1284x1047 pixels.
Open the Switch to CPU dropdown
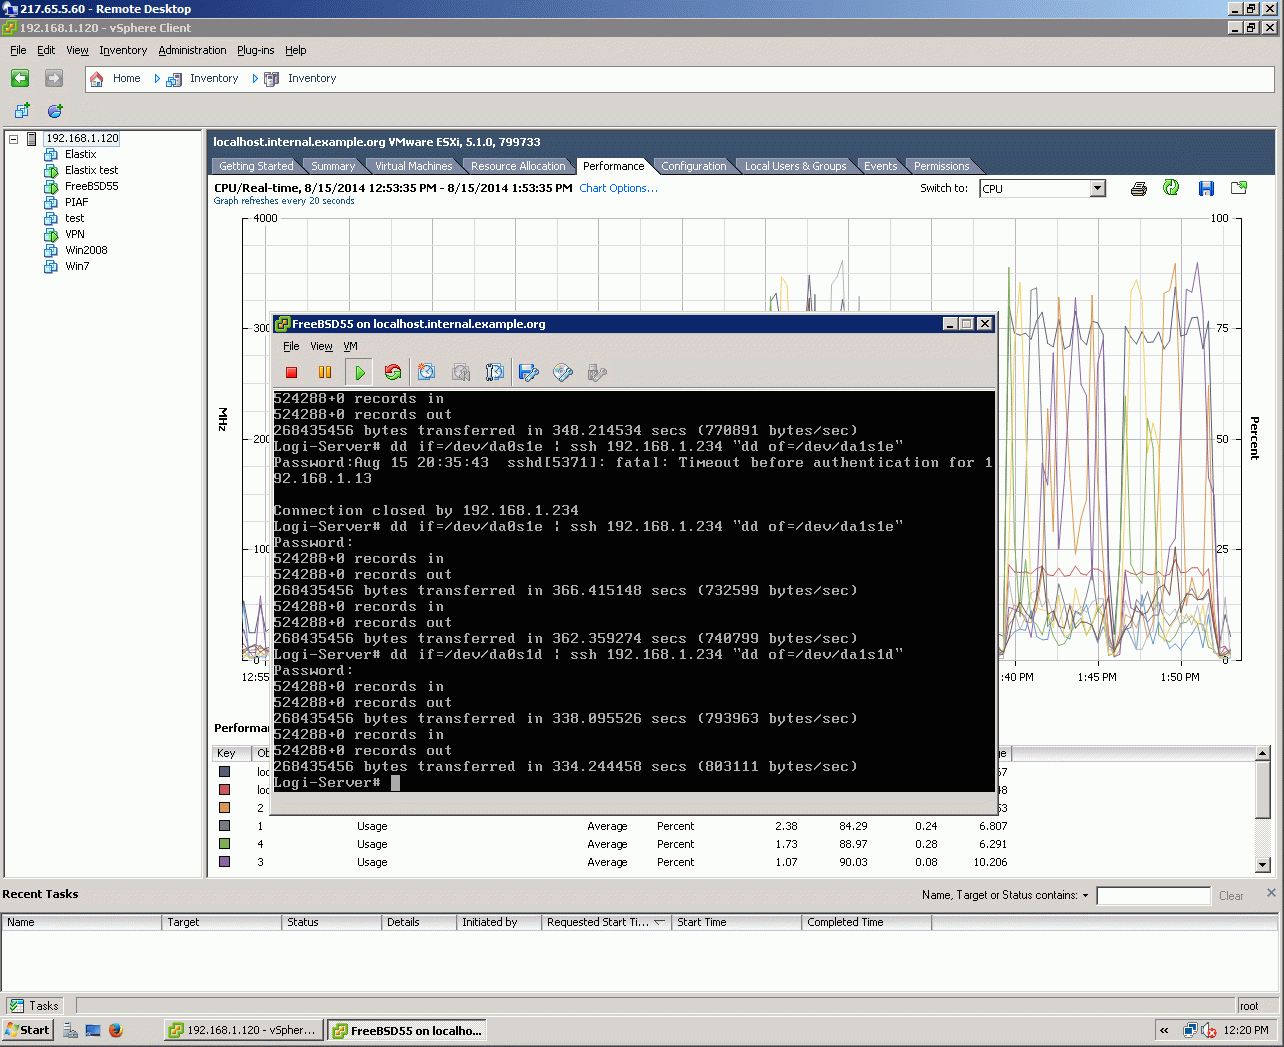tap(1097, 188)
